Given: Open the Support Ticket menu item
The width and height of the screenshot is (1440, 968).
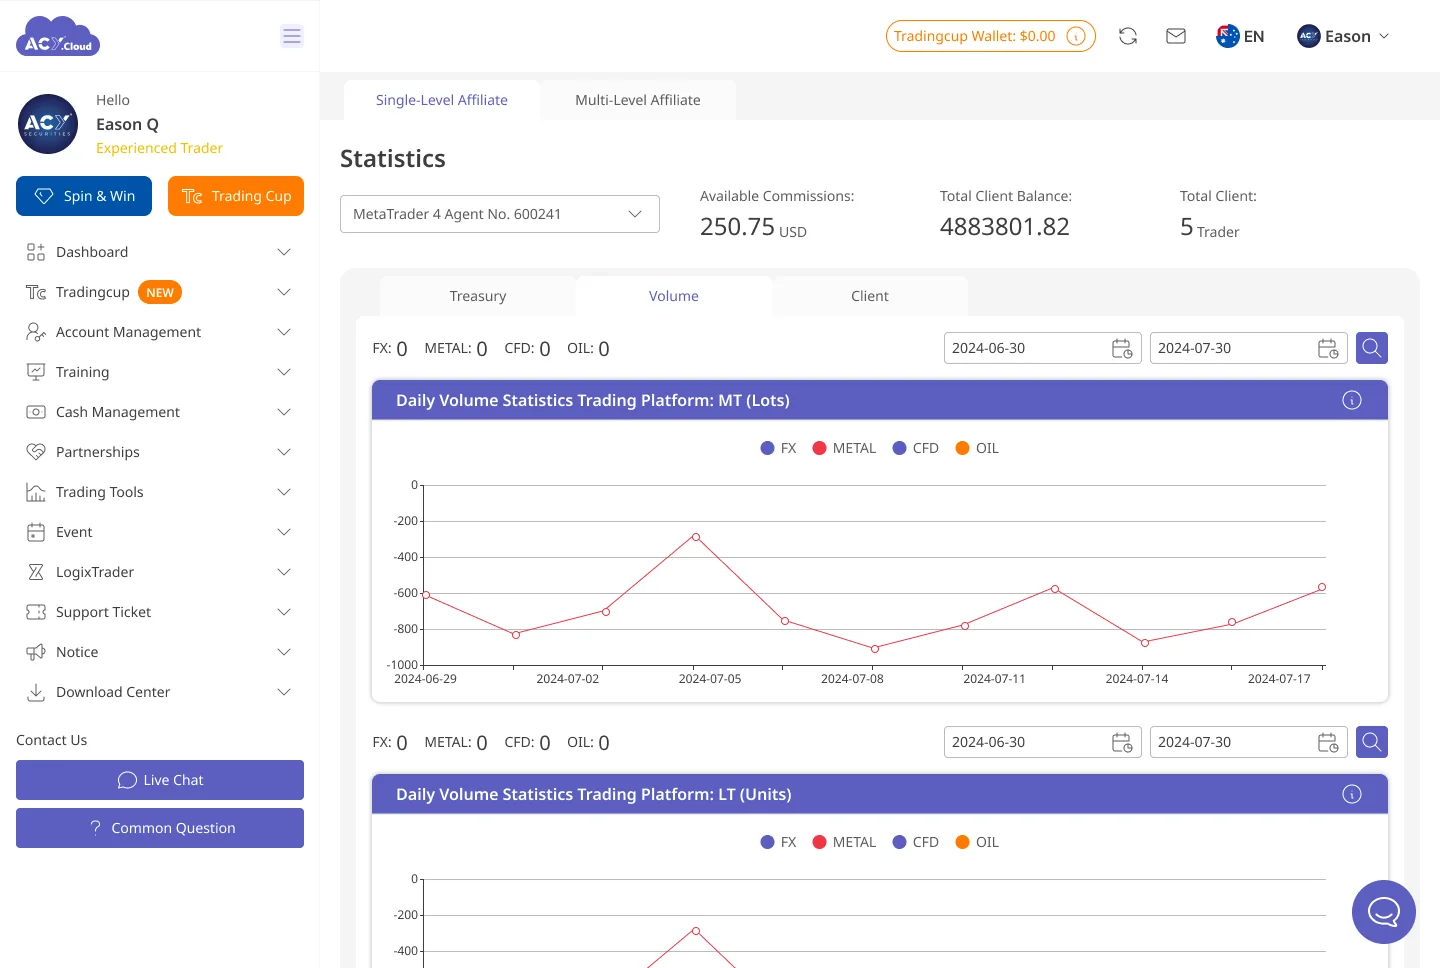Looking at the screenshot, I should [x=160, y=612].
